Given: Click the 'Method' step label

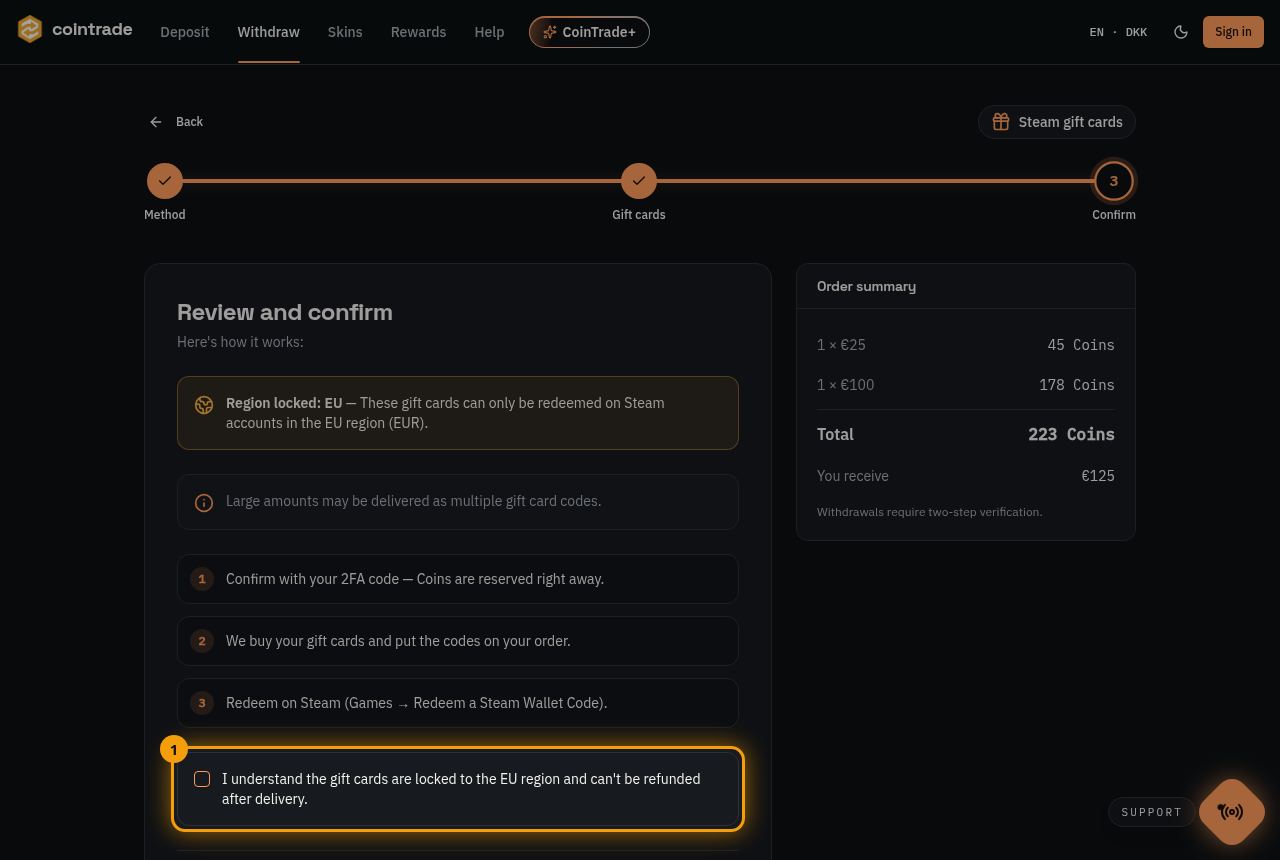Looking at the screenshot, I should tap(165, 215).
